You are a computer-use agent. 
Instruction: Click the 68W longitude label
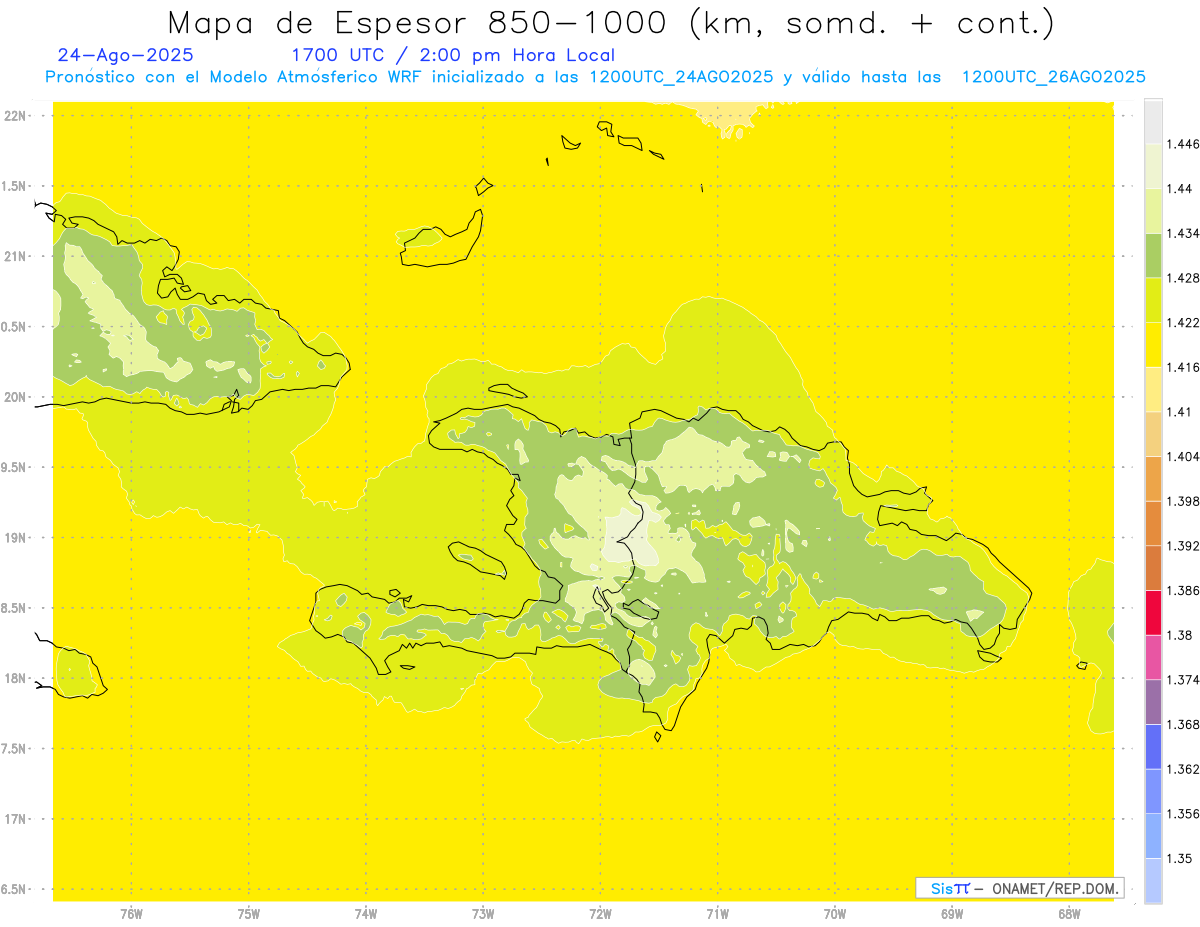pos(1069,913)
